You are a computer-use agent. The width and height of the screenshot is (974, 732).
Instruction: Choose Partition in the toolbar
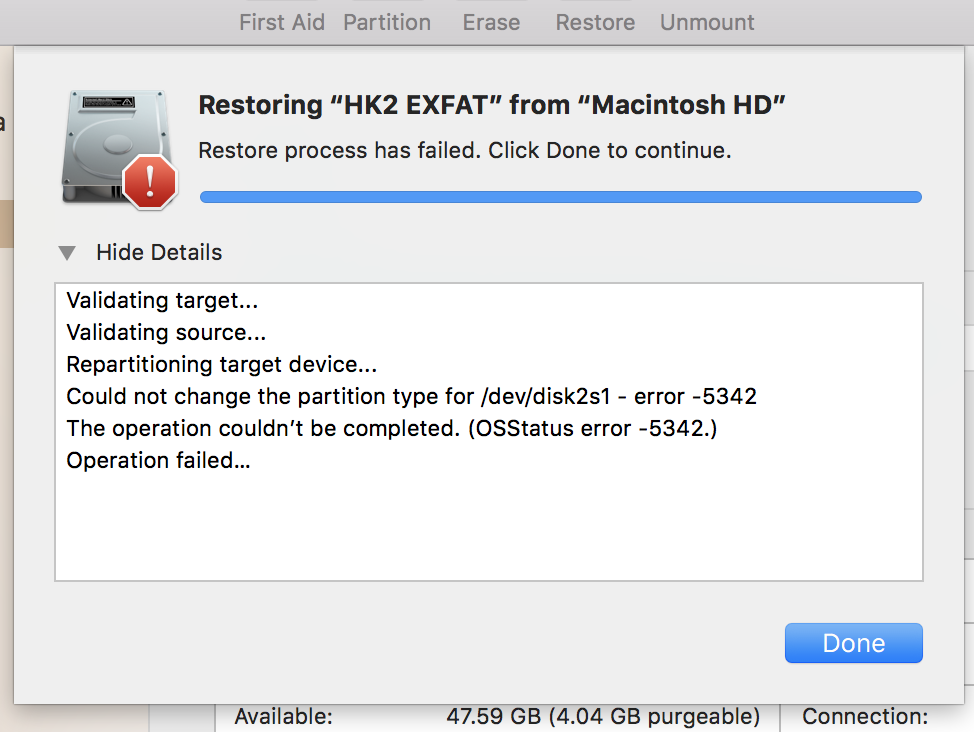pos(387,22)
